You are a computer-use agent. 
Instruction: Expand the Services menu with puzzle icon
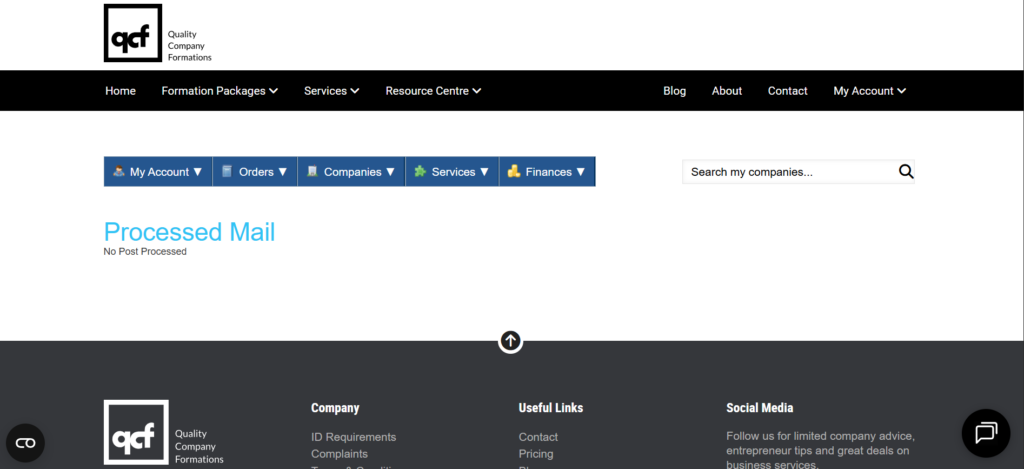[452, 172]
